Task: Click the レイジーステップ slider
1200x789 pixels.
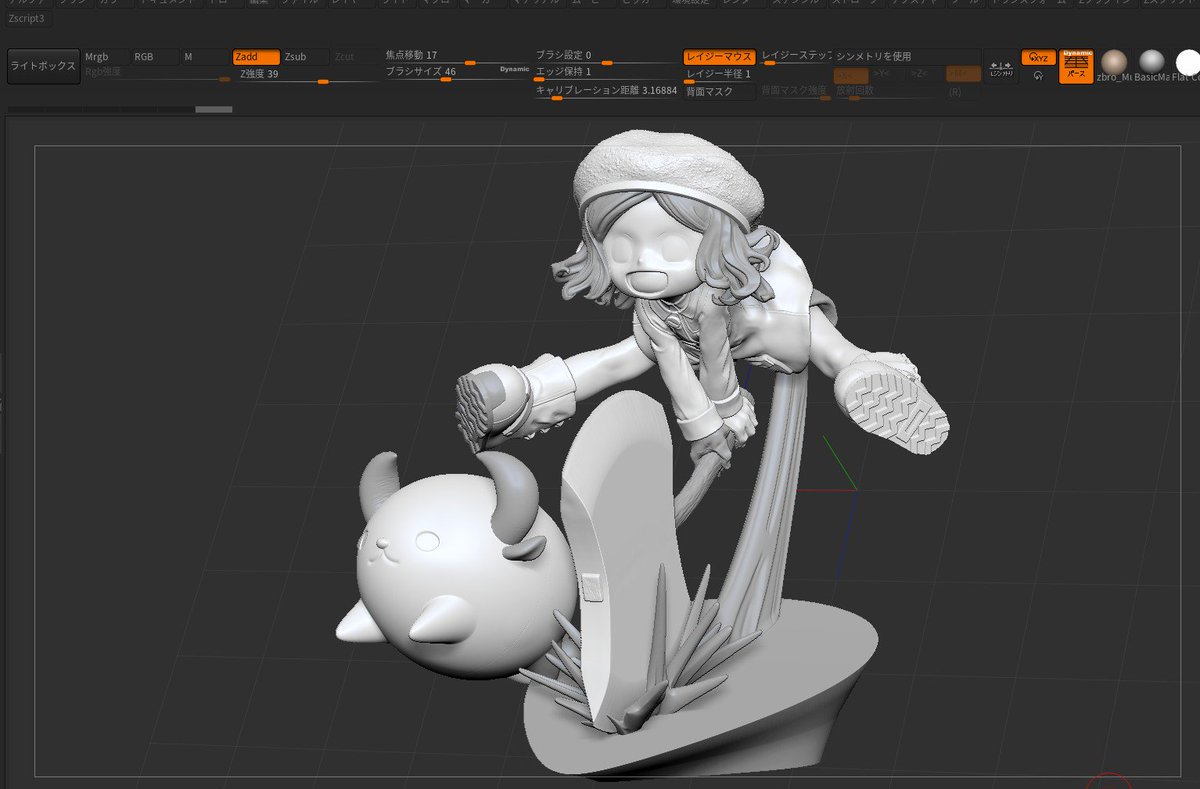Action: coord(795,57)
